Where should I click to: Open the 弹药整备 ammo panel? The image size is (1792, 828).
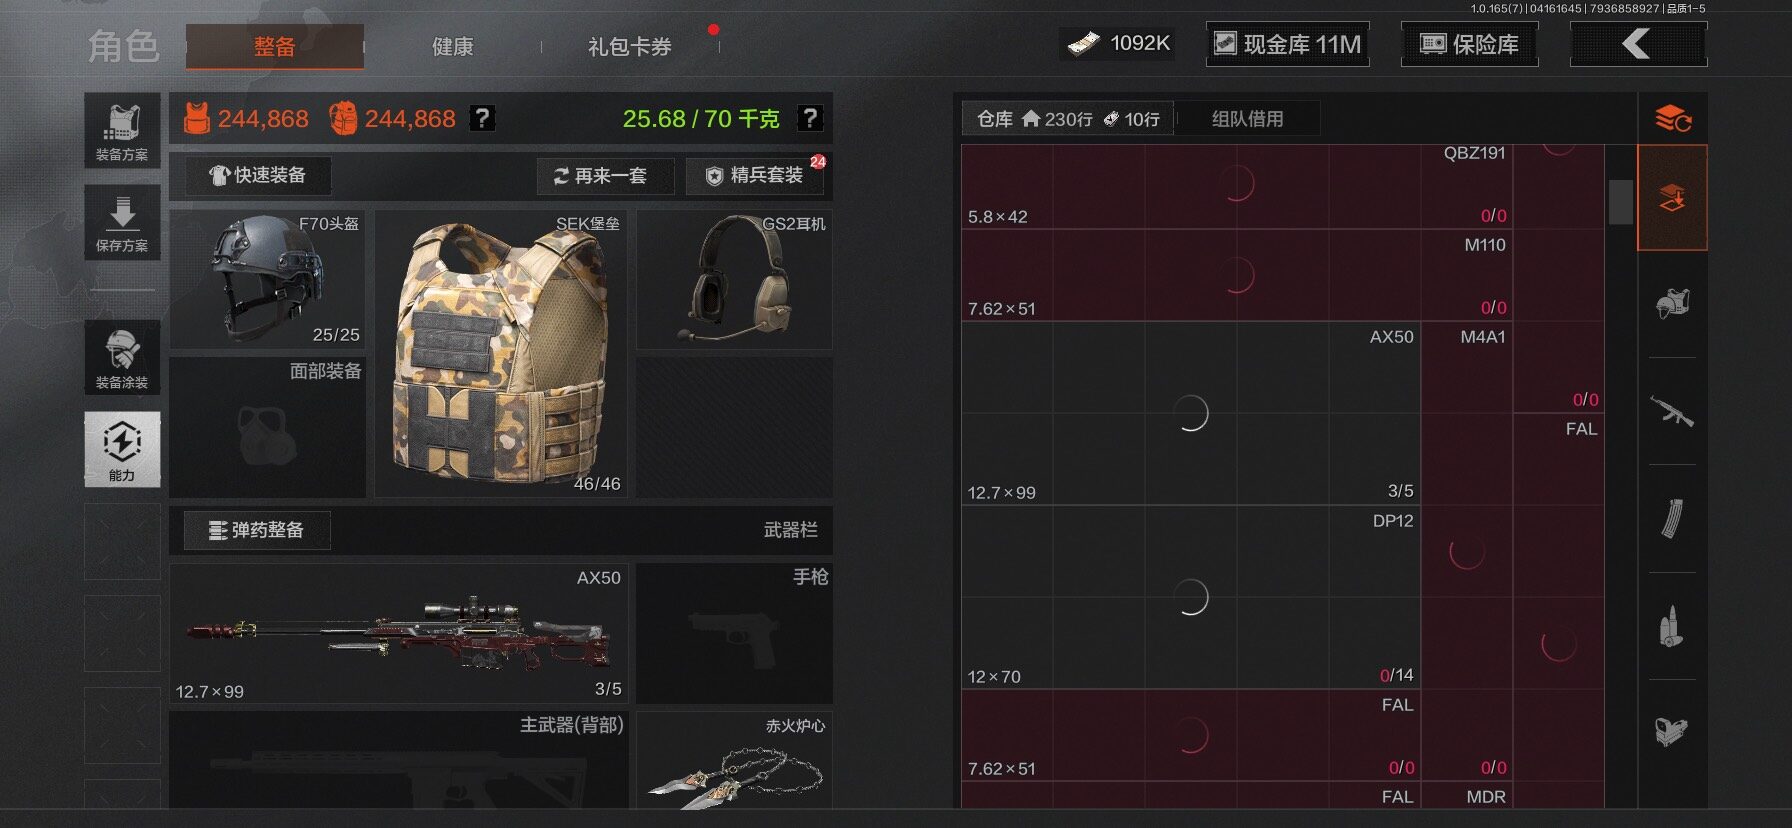tap(257, 530)
